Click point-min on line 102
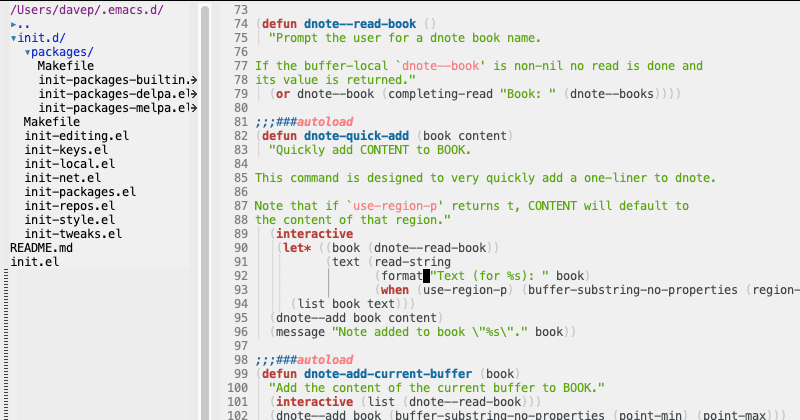800x420 pixels. (x=650, y=415)
